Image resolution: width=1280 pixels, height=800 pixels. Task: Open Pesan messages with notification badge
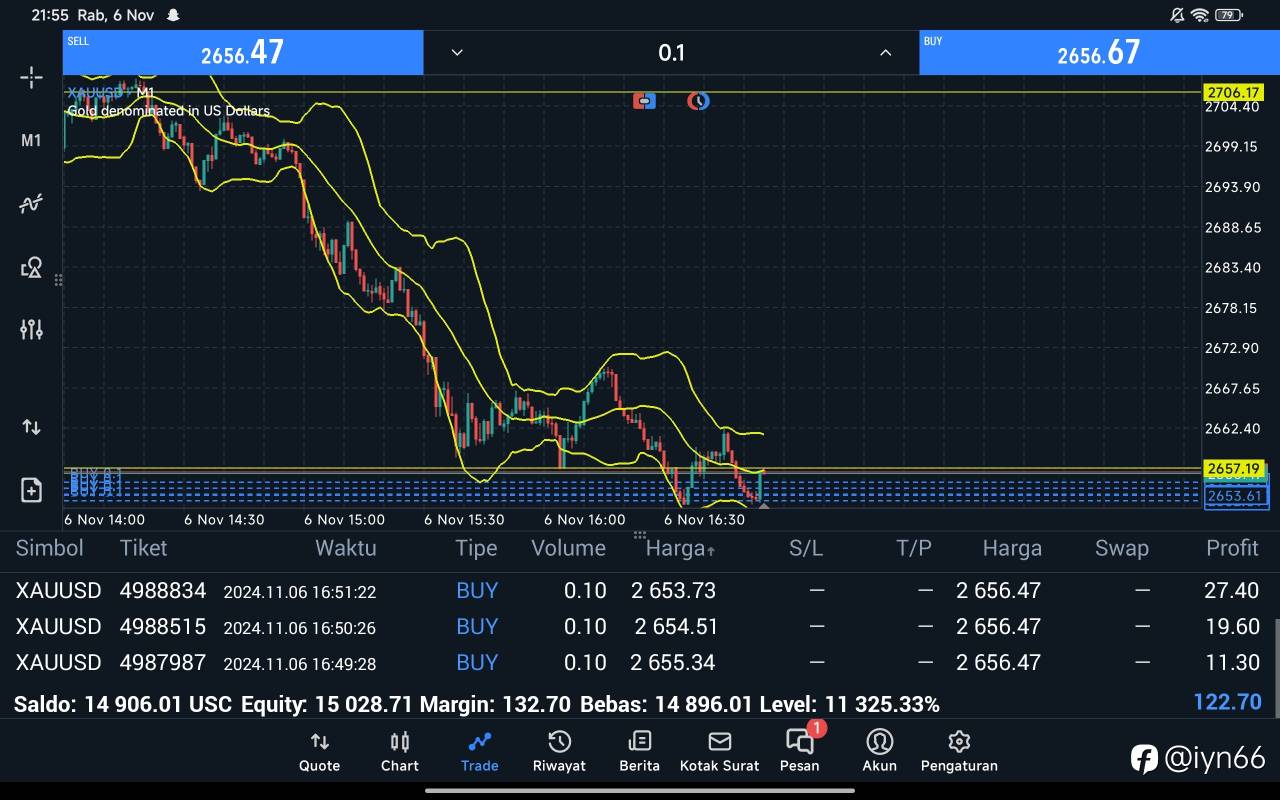tap(799, 751)
